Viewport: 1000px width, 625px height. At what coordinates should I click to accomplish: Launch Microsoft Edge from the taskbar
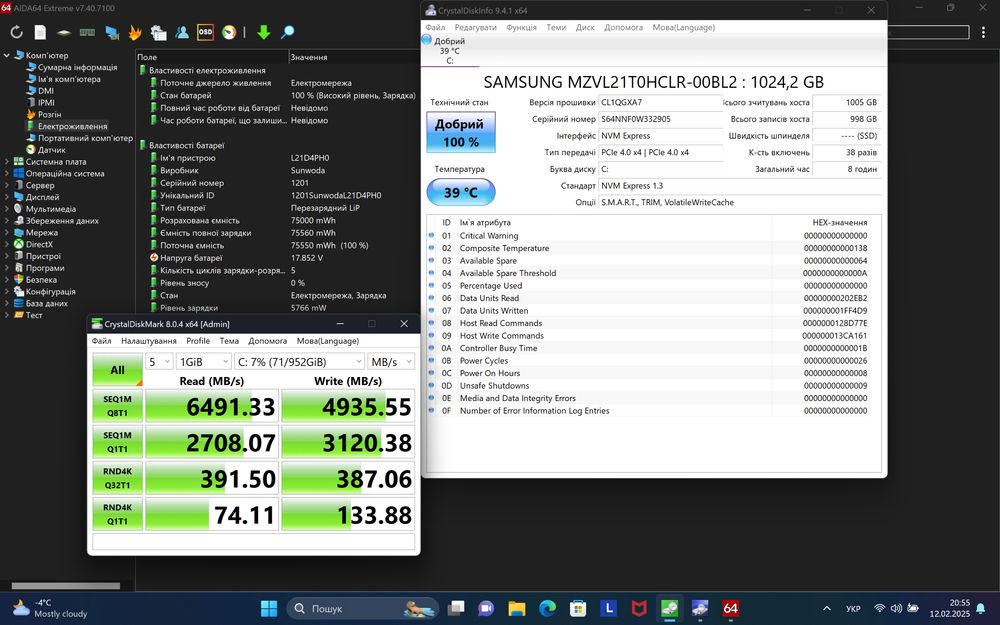[x=547, y=608]
